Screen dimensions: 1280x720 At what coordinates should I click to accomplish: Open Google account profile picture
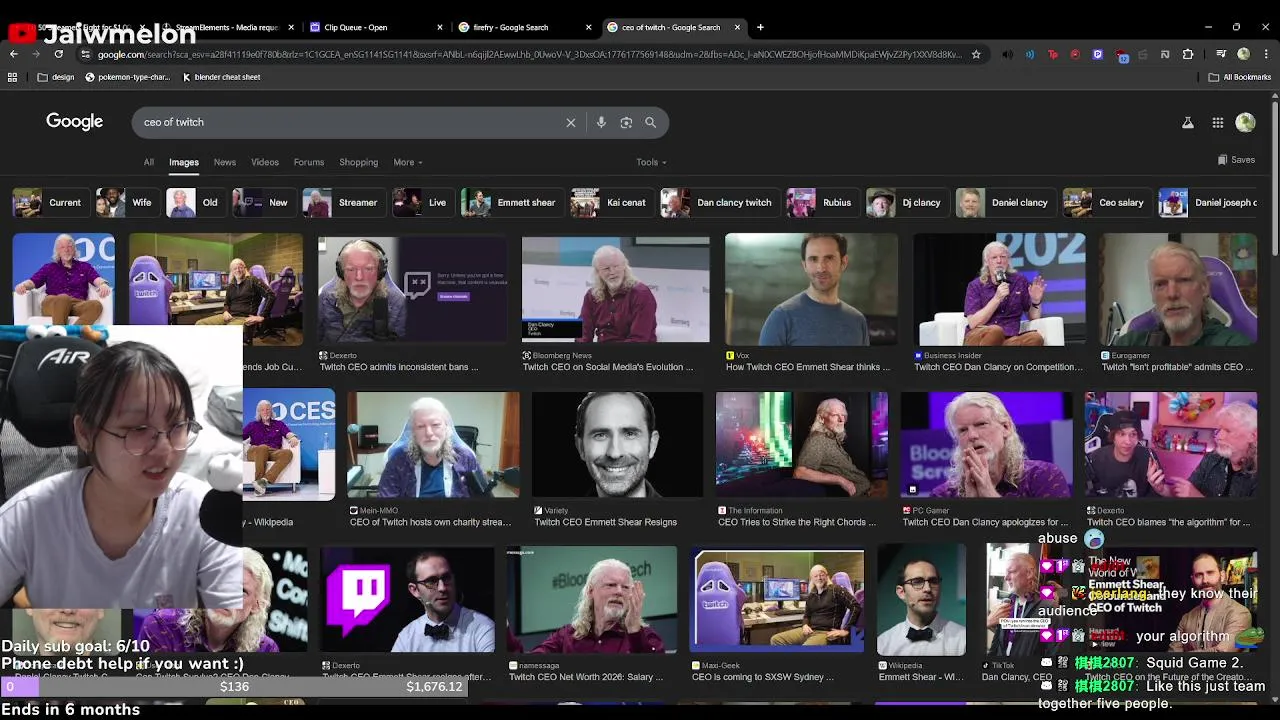(1245, 122)
